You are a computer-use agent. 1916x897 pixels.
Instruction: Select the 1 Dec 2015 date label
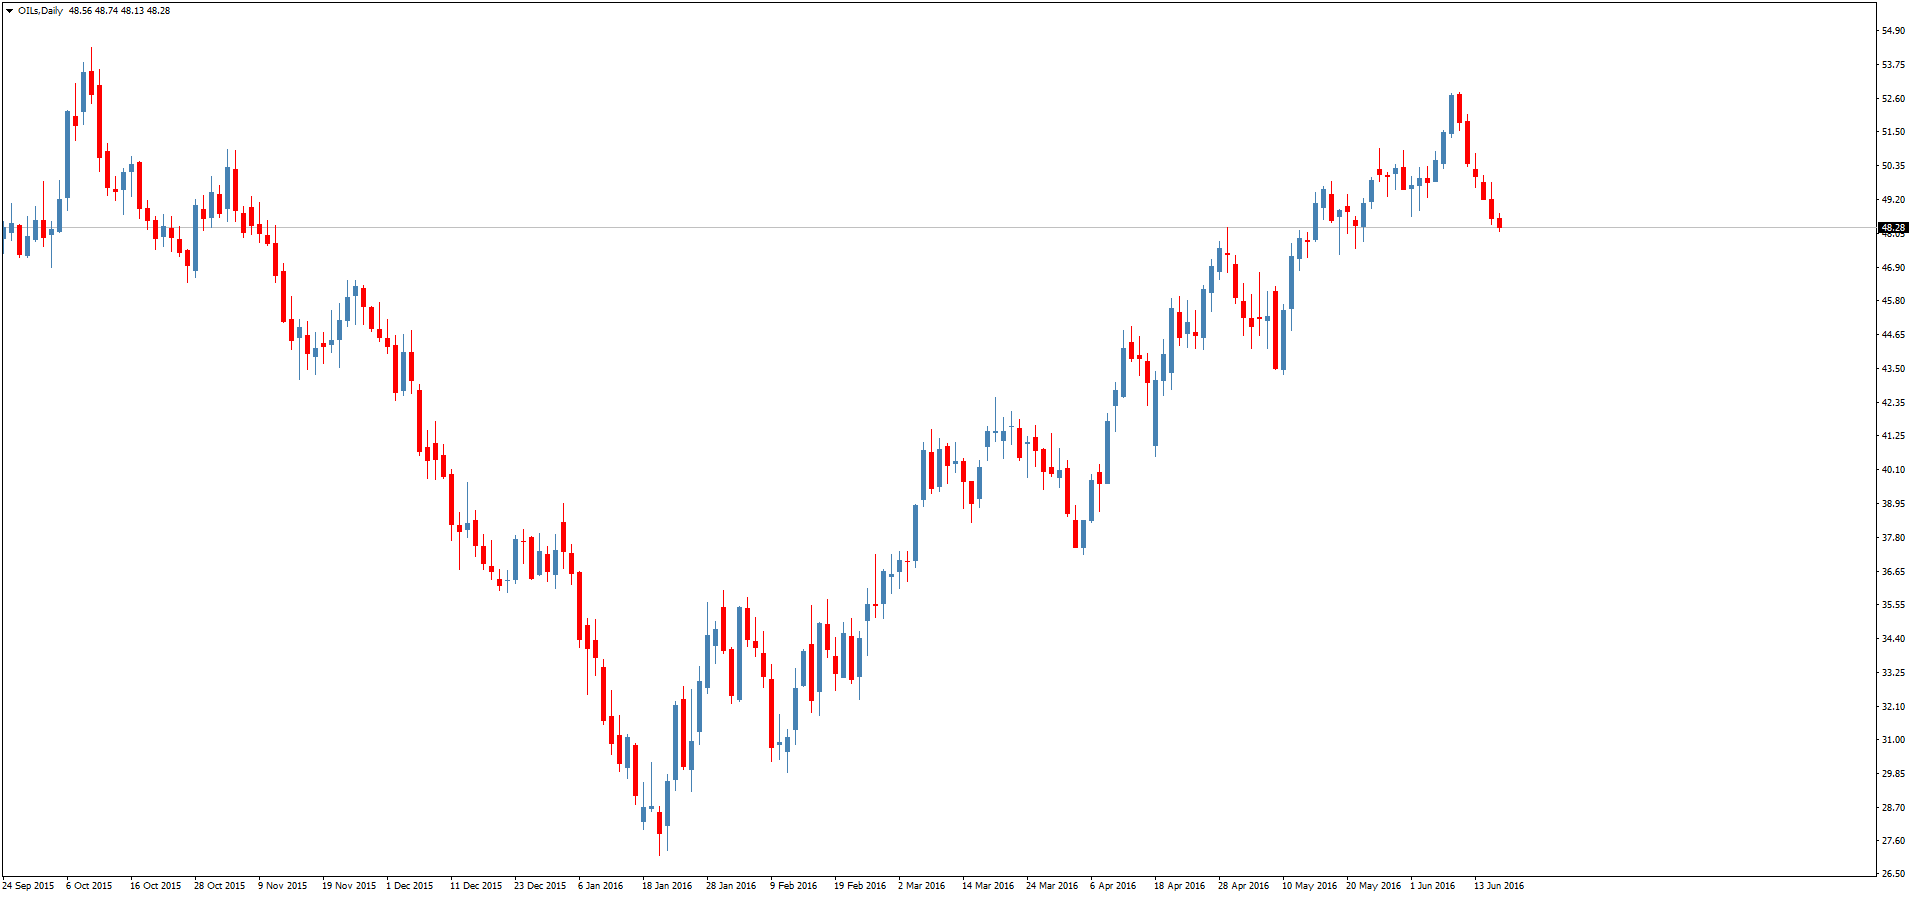point(410,886)
